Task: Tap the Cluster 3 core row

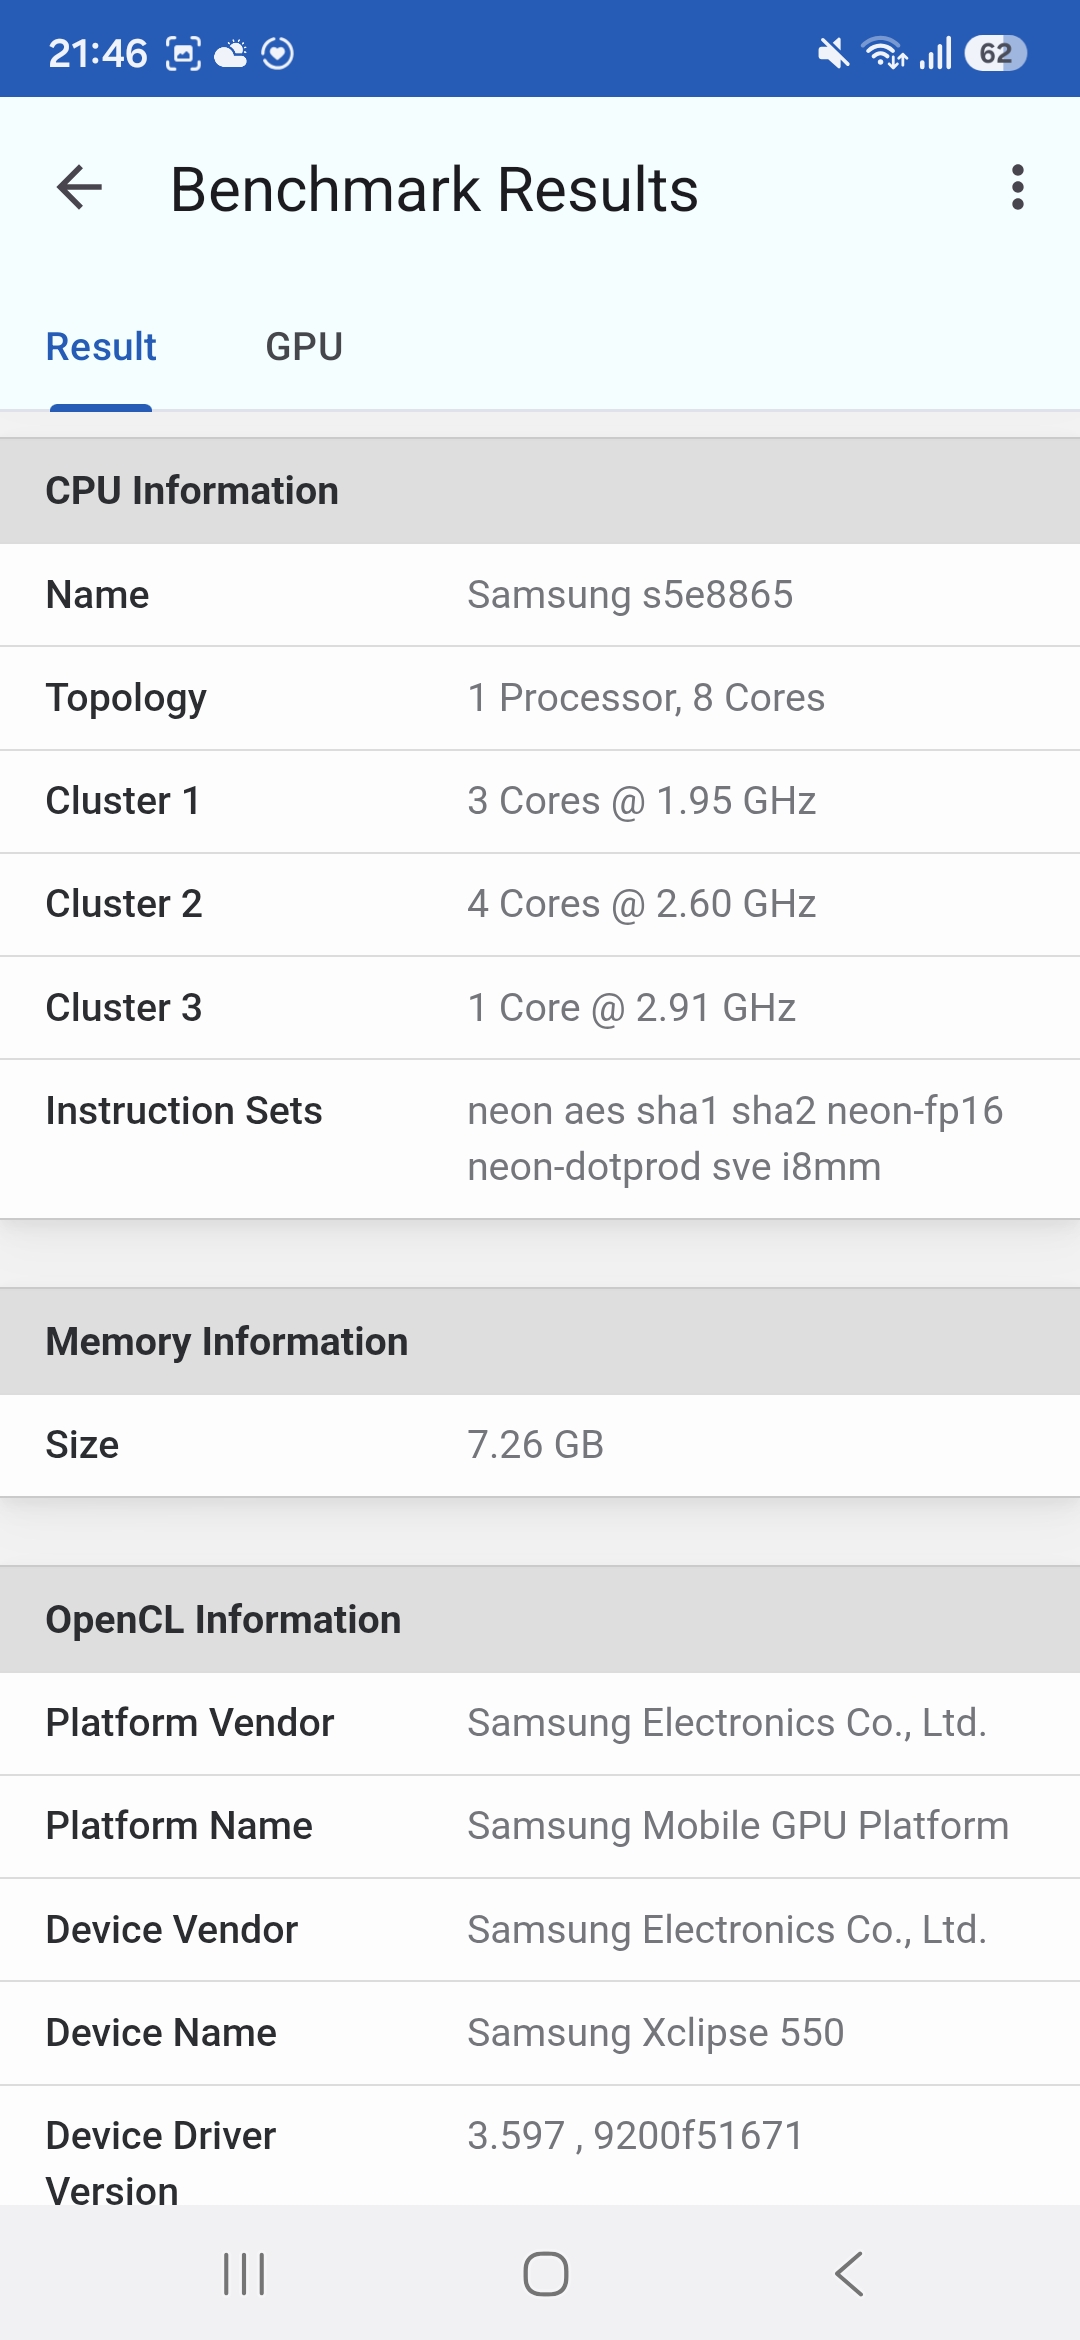Action: (540, 1008)
